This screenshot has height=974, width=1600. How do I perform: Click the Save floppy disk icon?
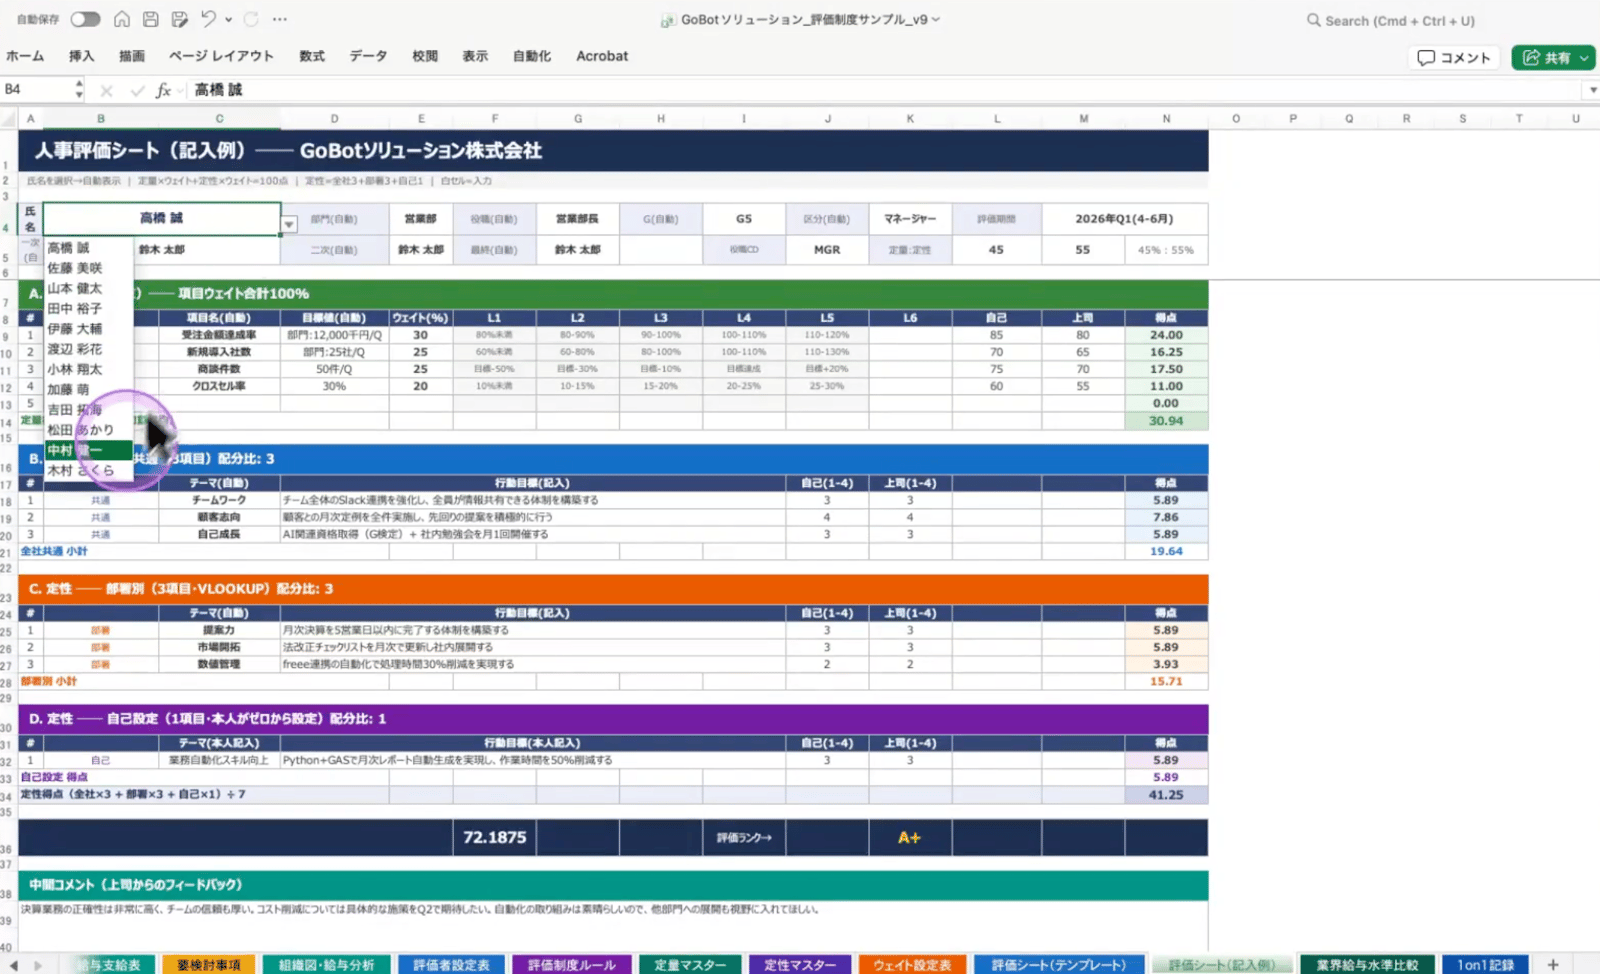[x=150, y=20]
